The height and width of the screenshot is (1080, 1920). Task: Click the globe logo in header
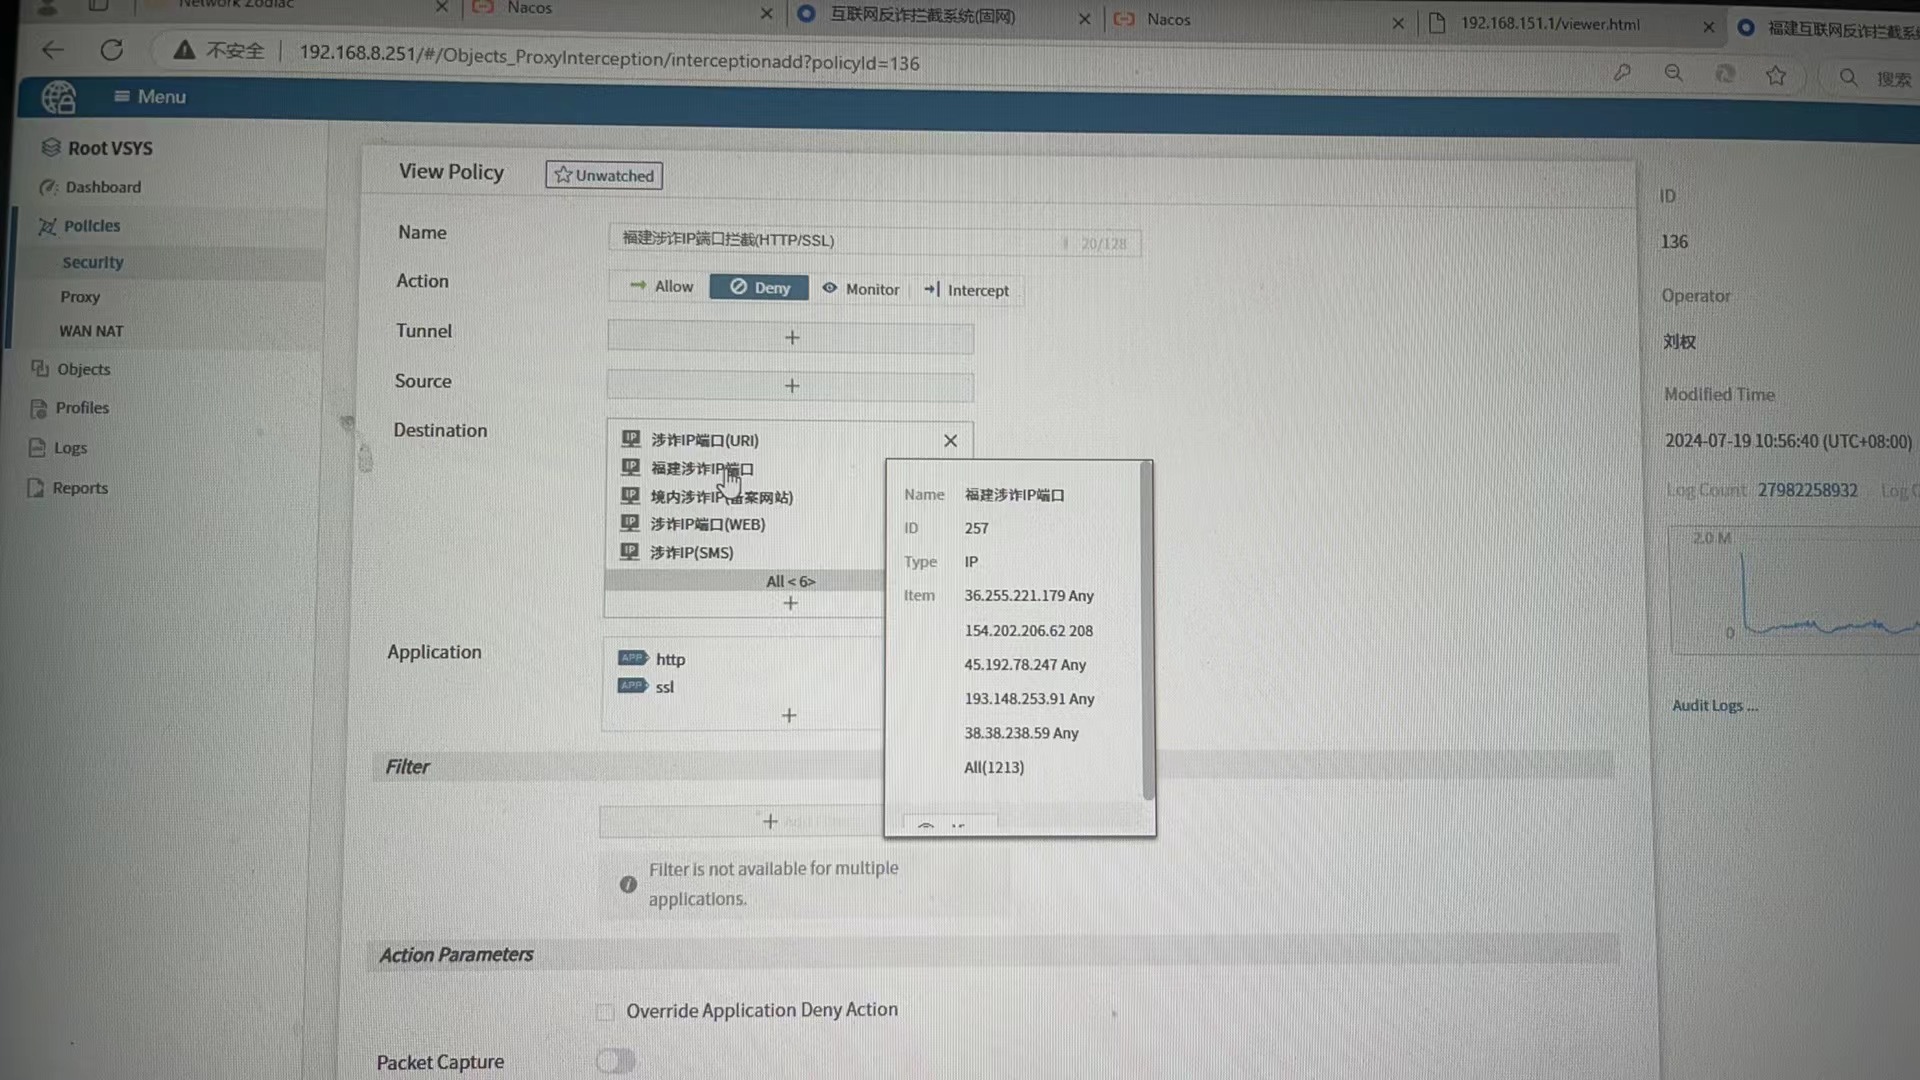pos(58,97)
